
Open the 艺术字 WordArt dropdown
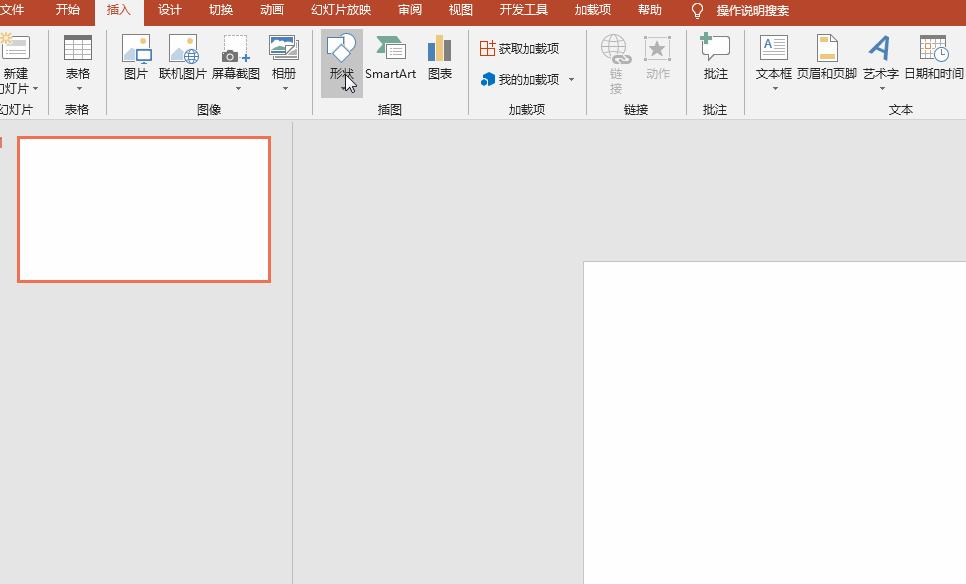coord(881,88)
